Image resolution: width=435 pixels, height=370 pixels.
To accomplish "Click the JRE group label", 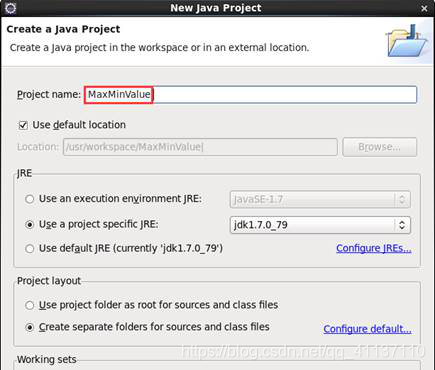I will (25, 173).
